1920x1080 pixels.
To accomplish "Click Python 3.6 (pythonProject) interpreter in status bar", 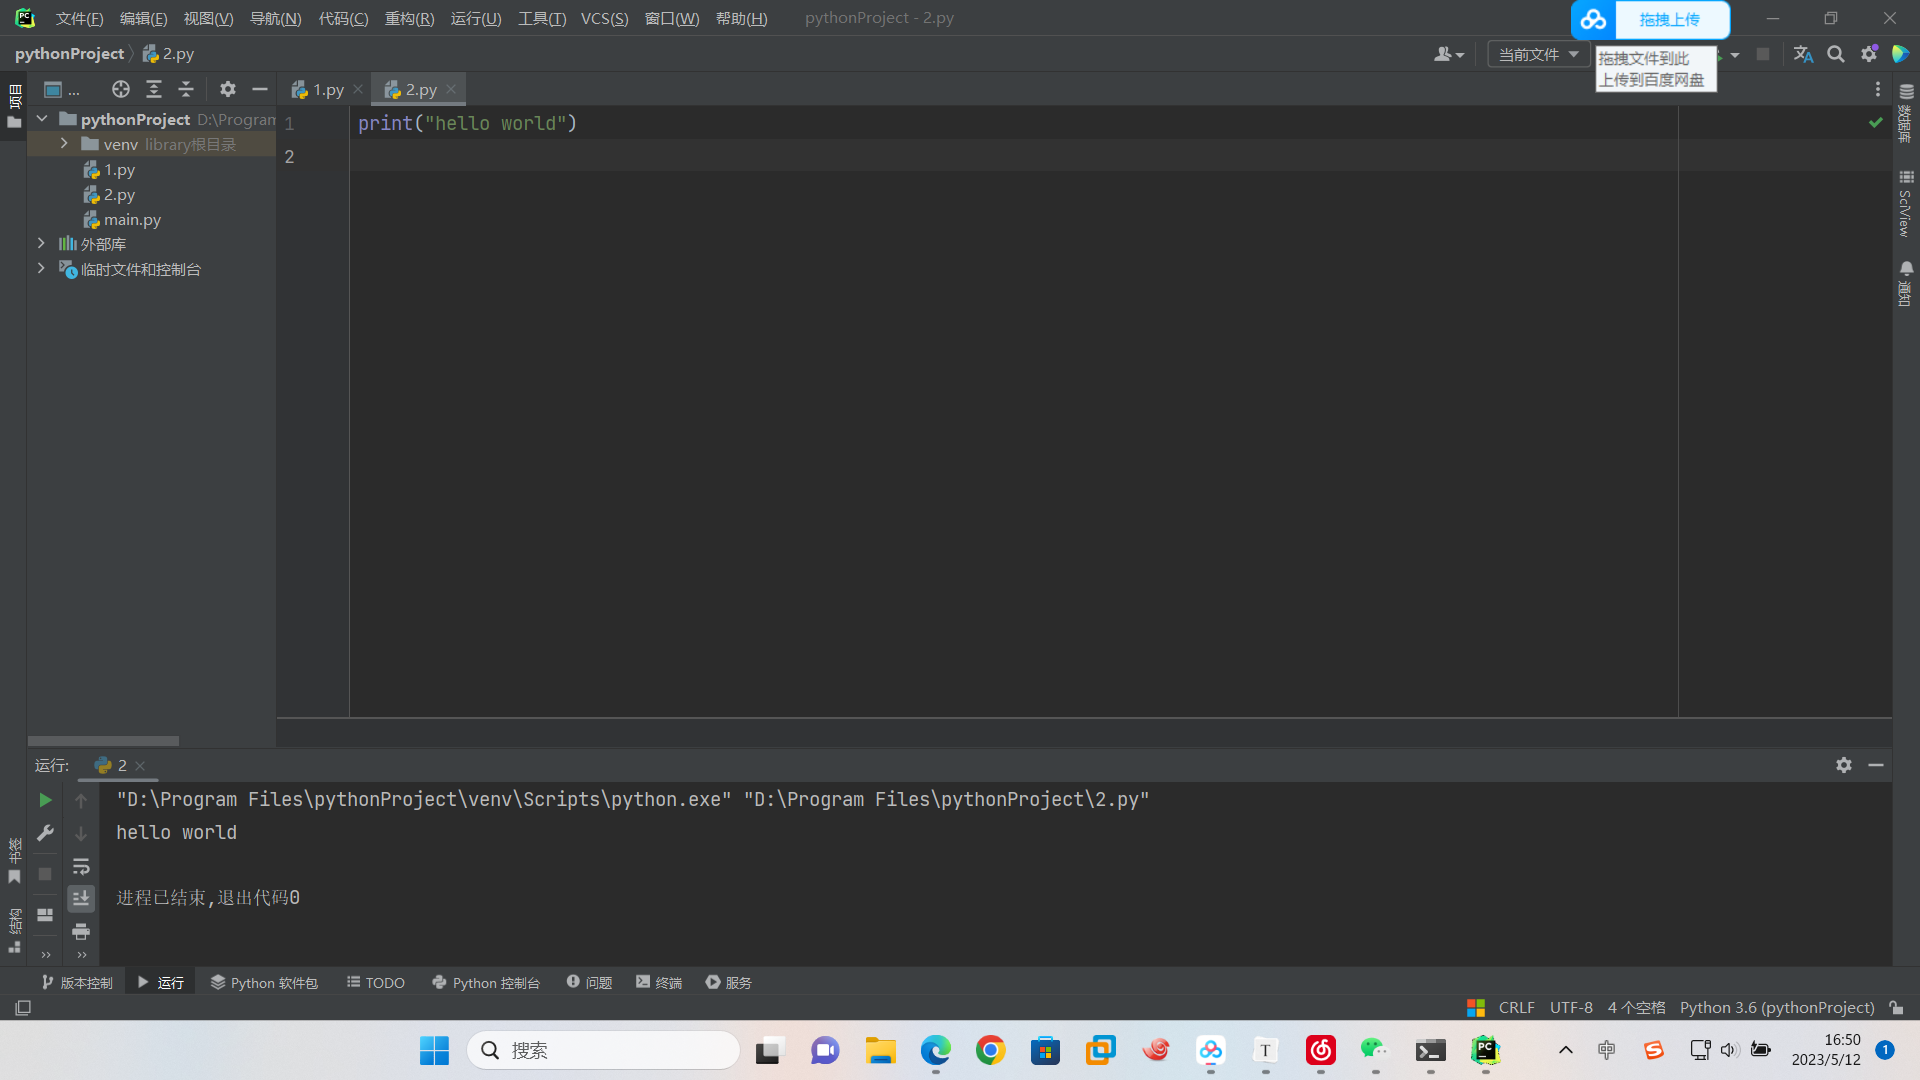I will tap(1777, 1008).
